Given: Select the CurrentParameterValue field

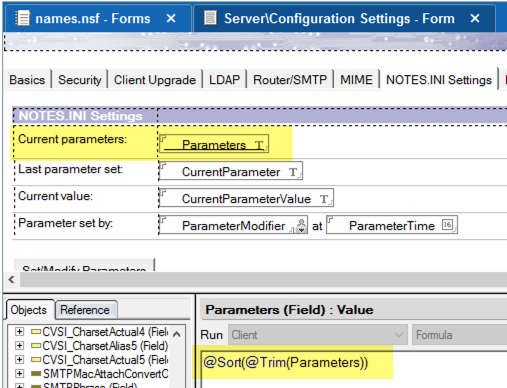Looking at the screenshot, I should tap(246, 198).
